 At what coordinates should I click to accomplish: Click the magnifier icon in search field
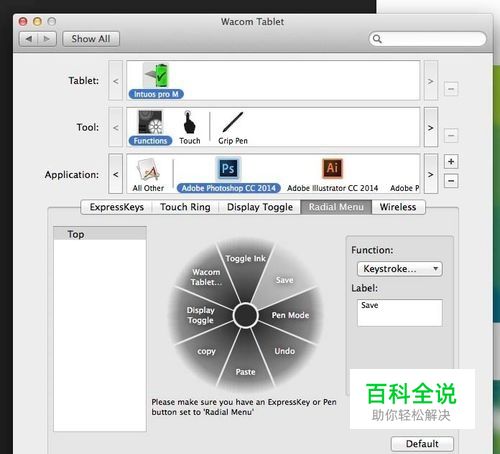[377, 39]
